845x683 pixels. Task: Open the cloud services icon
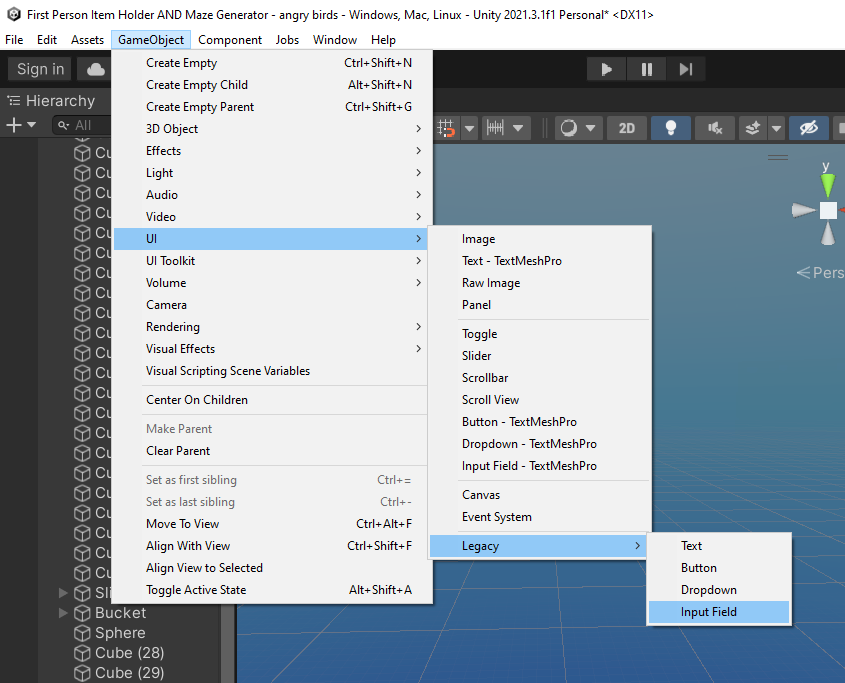[x=95, y=69]
